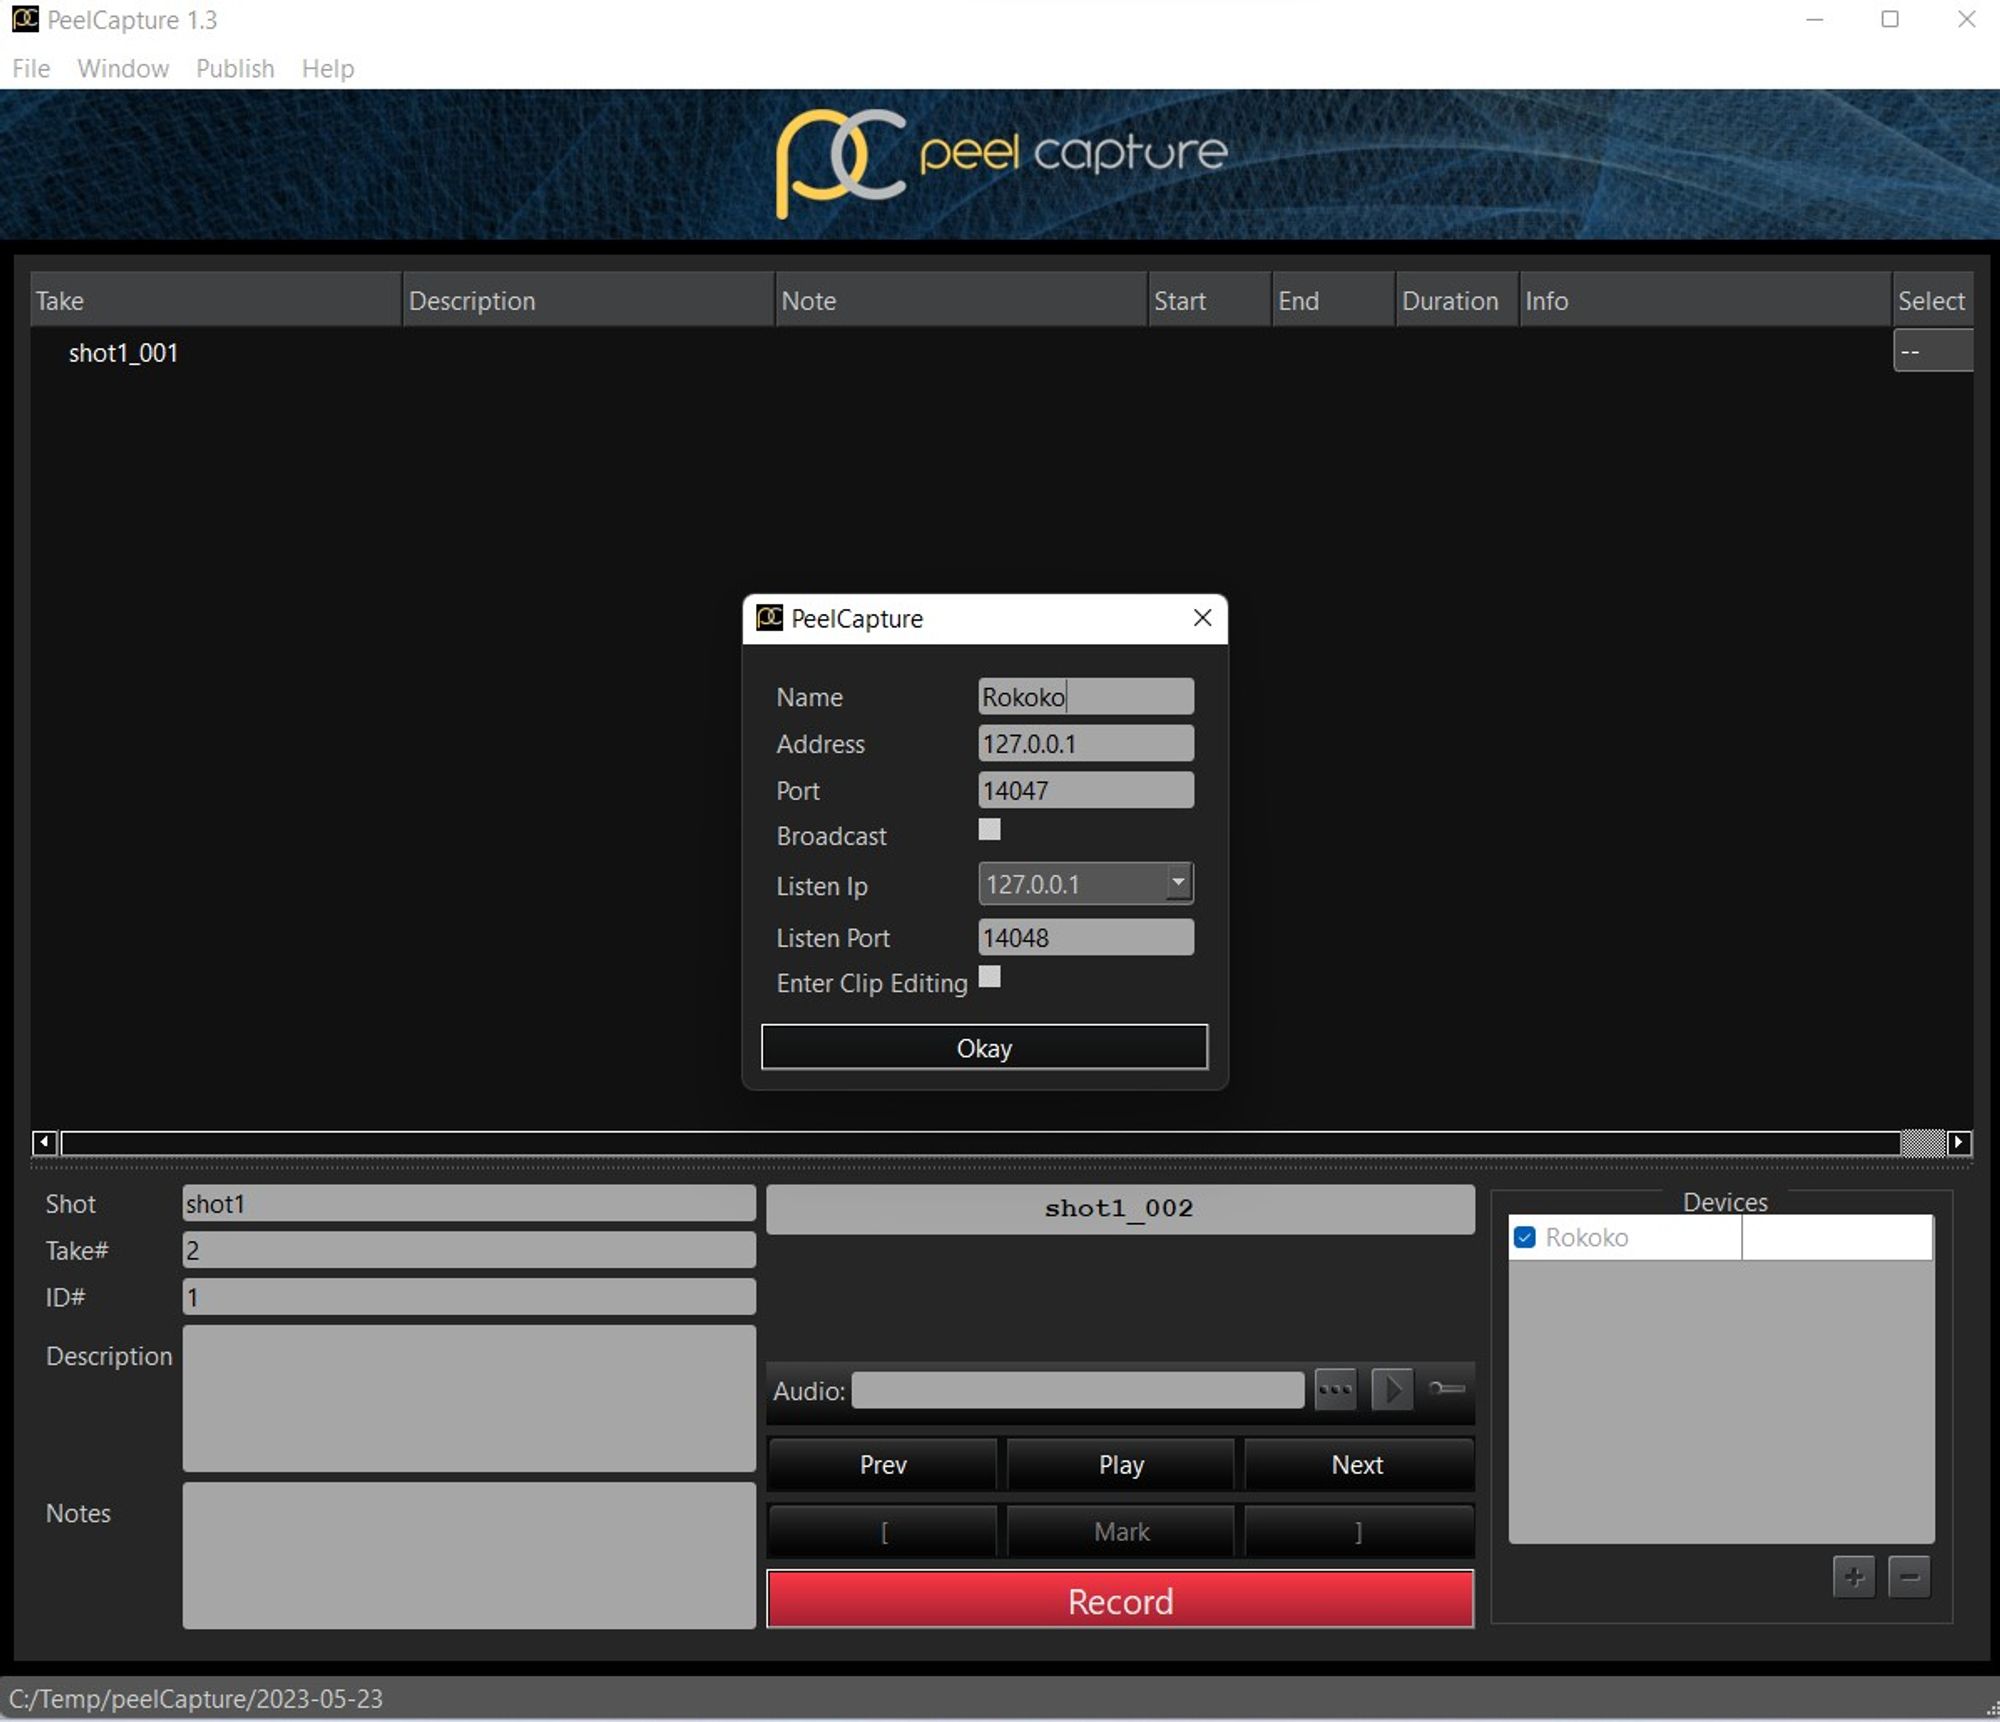
Task: Click the Play button
Action: pos(1121,1465)
